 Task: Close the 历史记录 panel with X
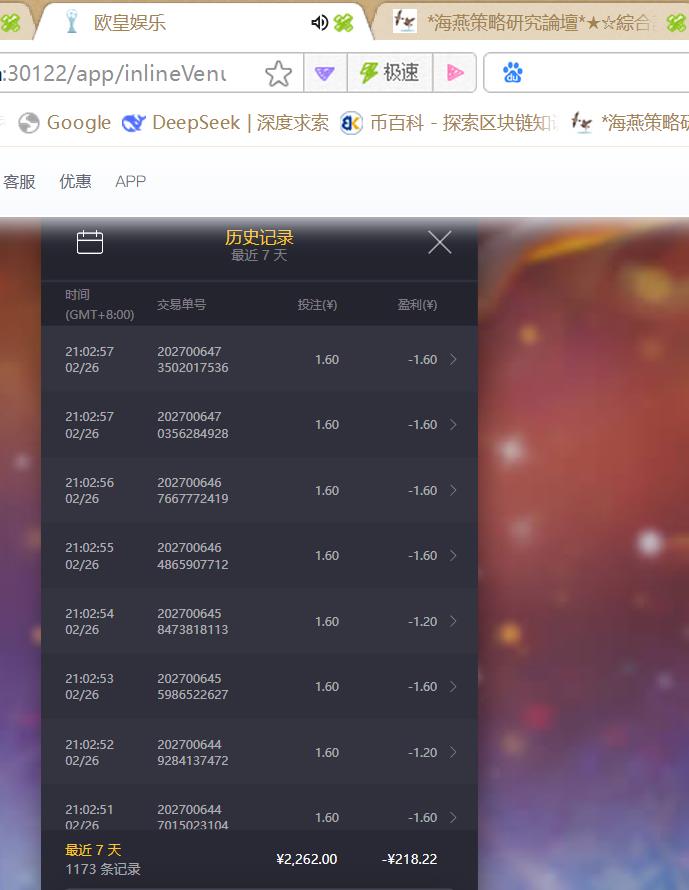point(439,242)
